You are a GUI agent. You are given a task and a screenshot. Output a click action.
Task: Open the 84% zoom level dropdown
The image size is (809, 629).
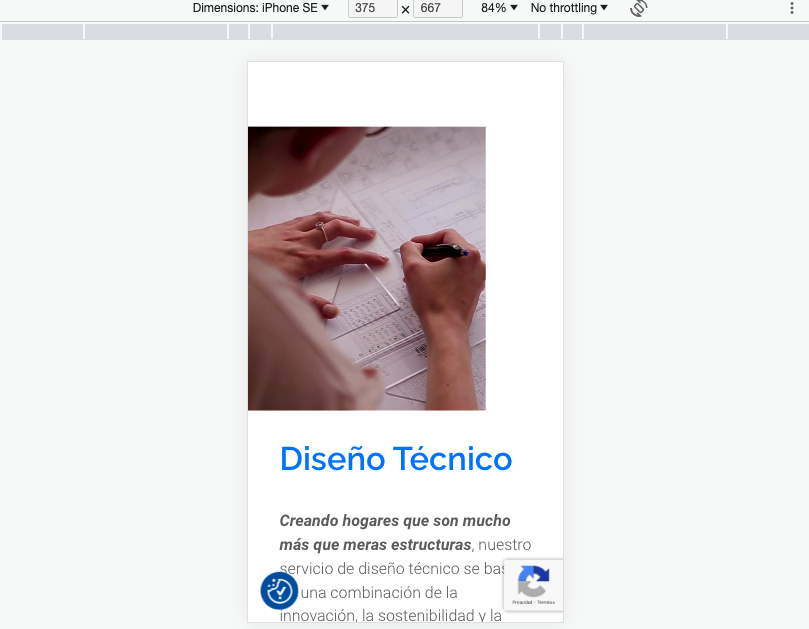click(x=499, y=8)
